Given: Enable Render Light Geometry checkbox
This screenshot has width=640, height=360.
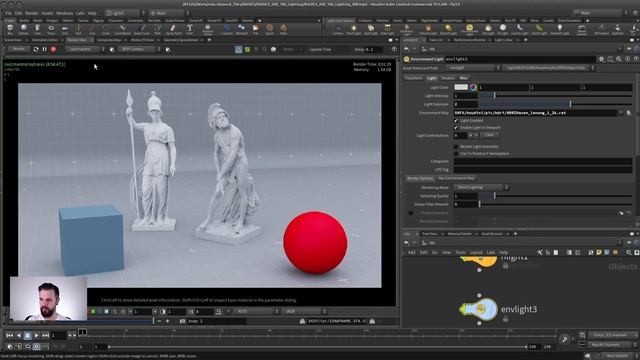Looking at the screenshot, I should (456, 147).
